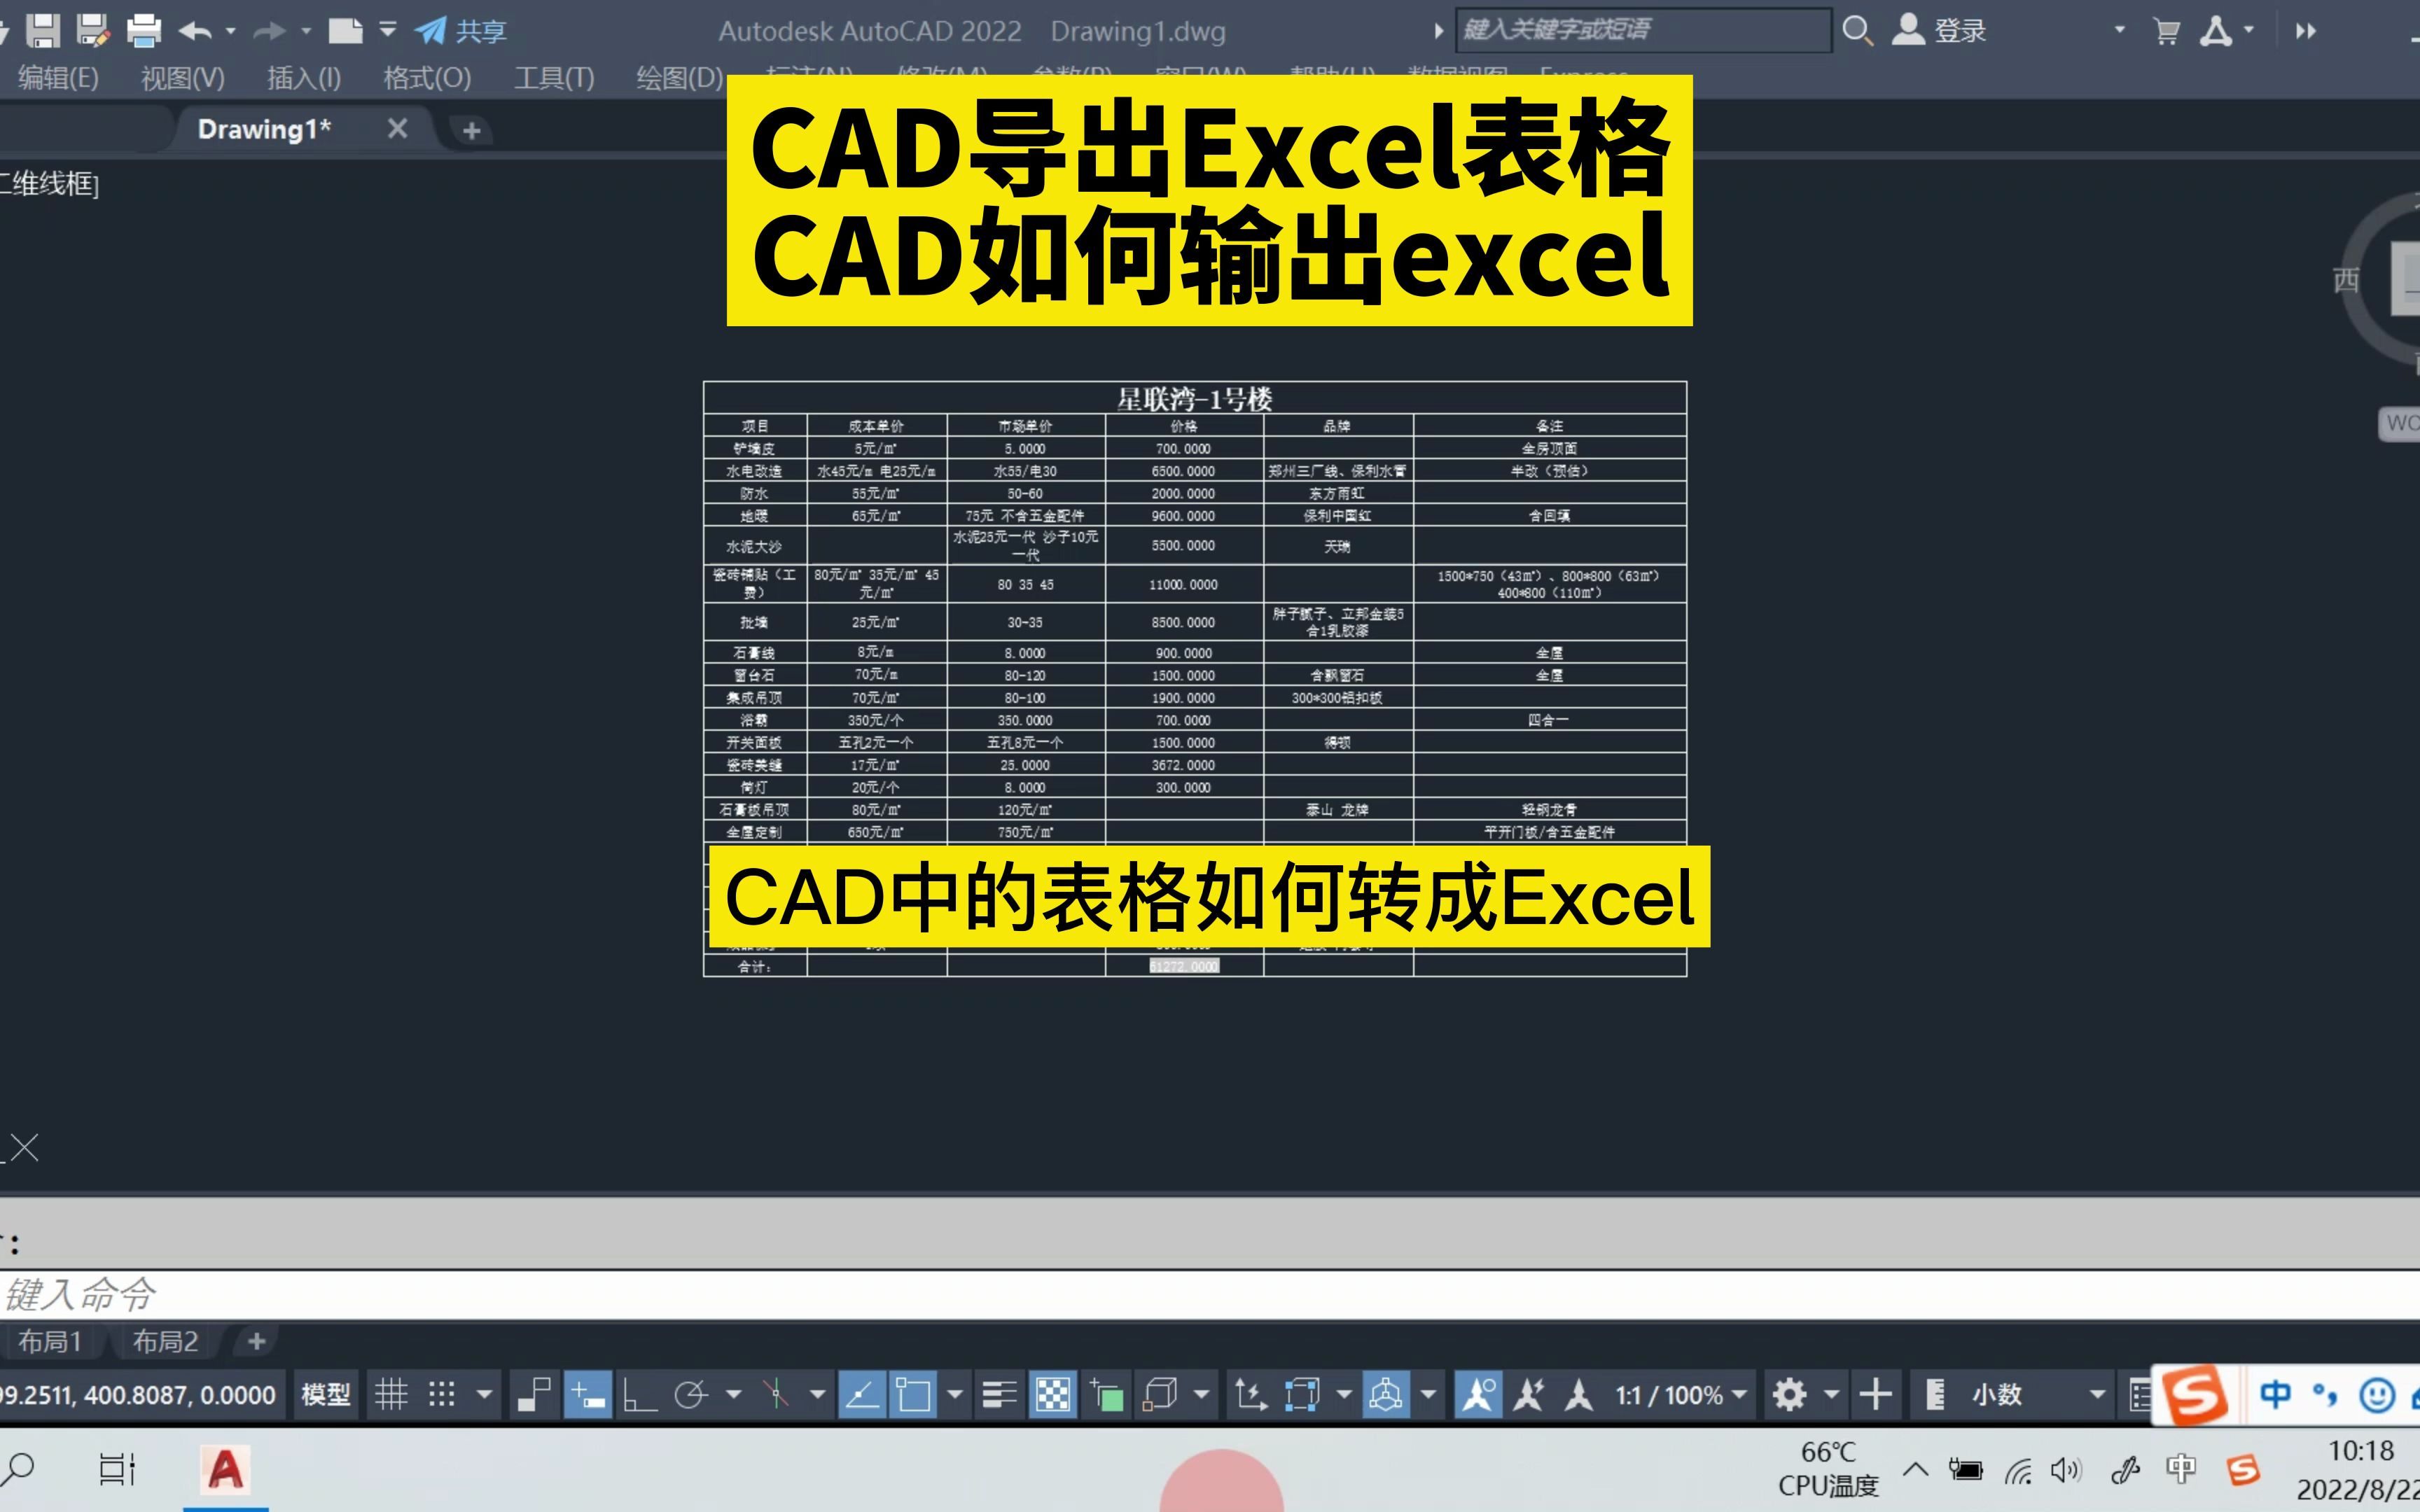The width and height of the screenshot is (2420, 1512).
Task: Open the 1:1 / 100% annotation scale dropdown
Action: (x=1681, y=1394)
